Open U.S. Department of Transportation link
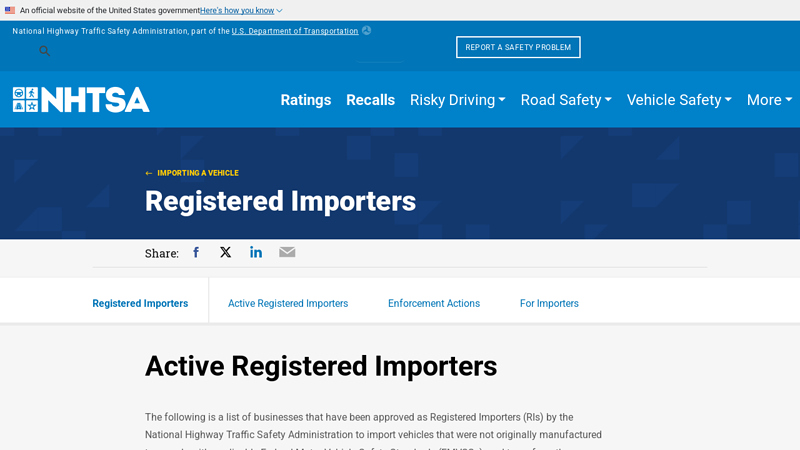 point(295,31)
